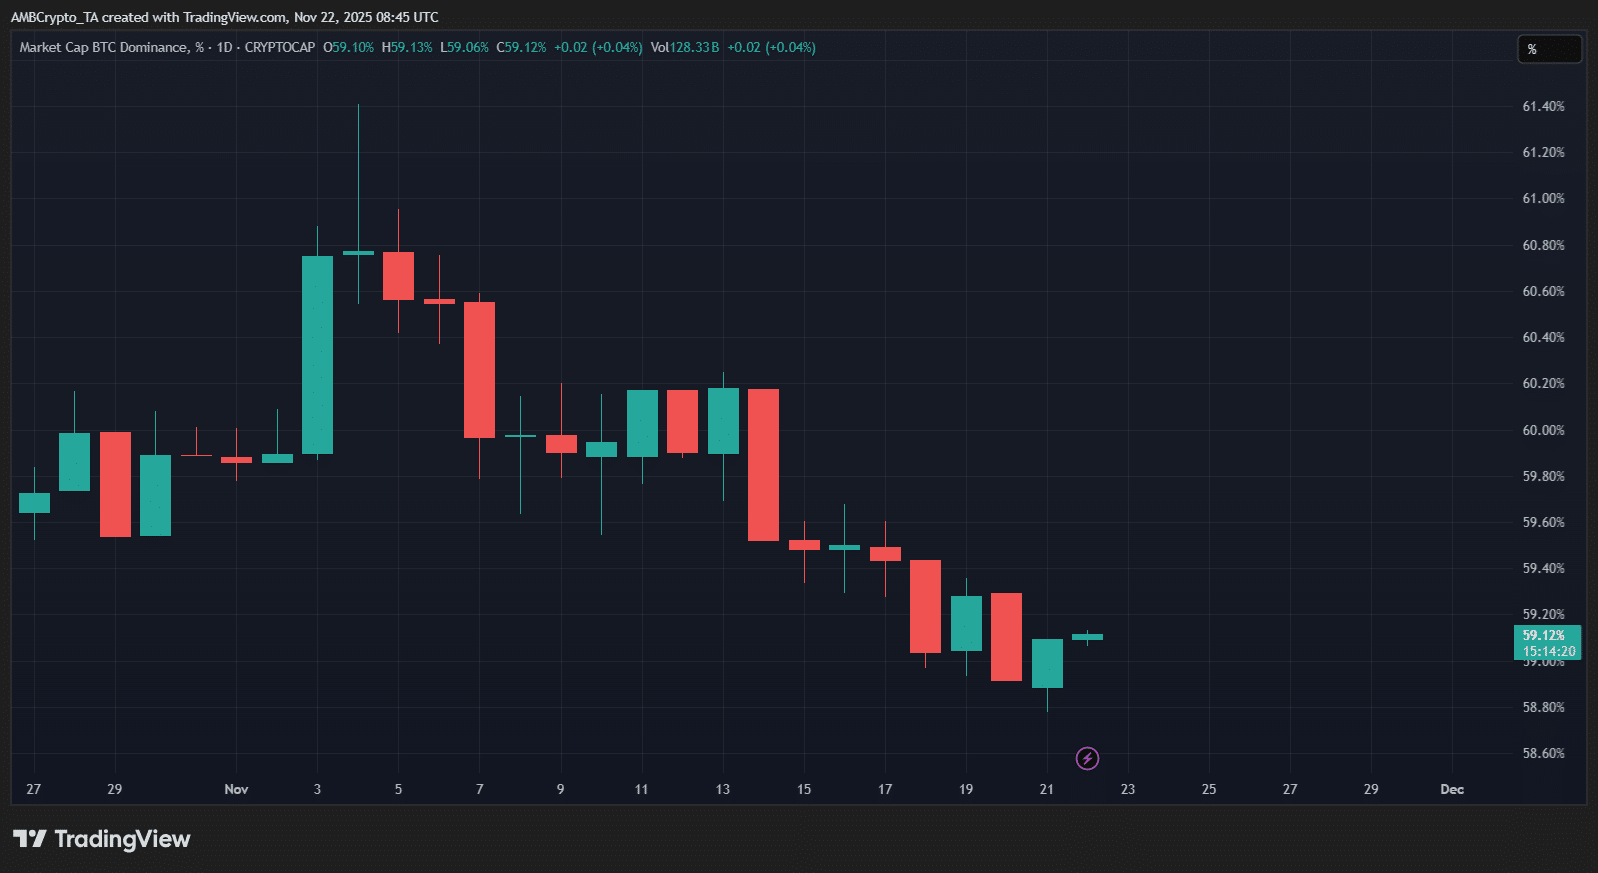Click the 'Dec' label on the time axis
Image resolution: width=1598 pixels, height=873 pixels.
coord(1452,789)
